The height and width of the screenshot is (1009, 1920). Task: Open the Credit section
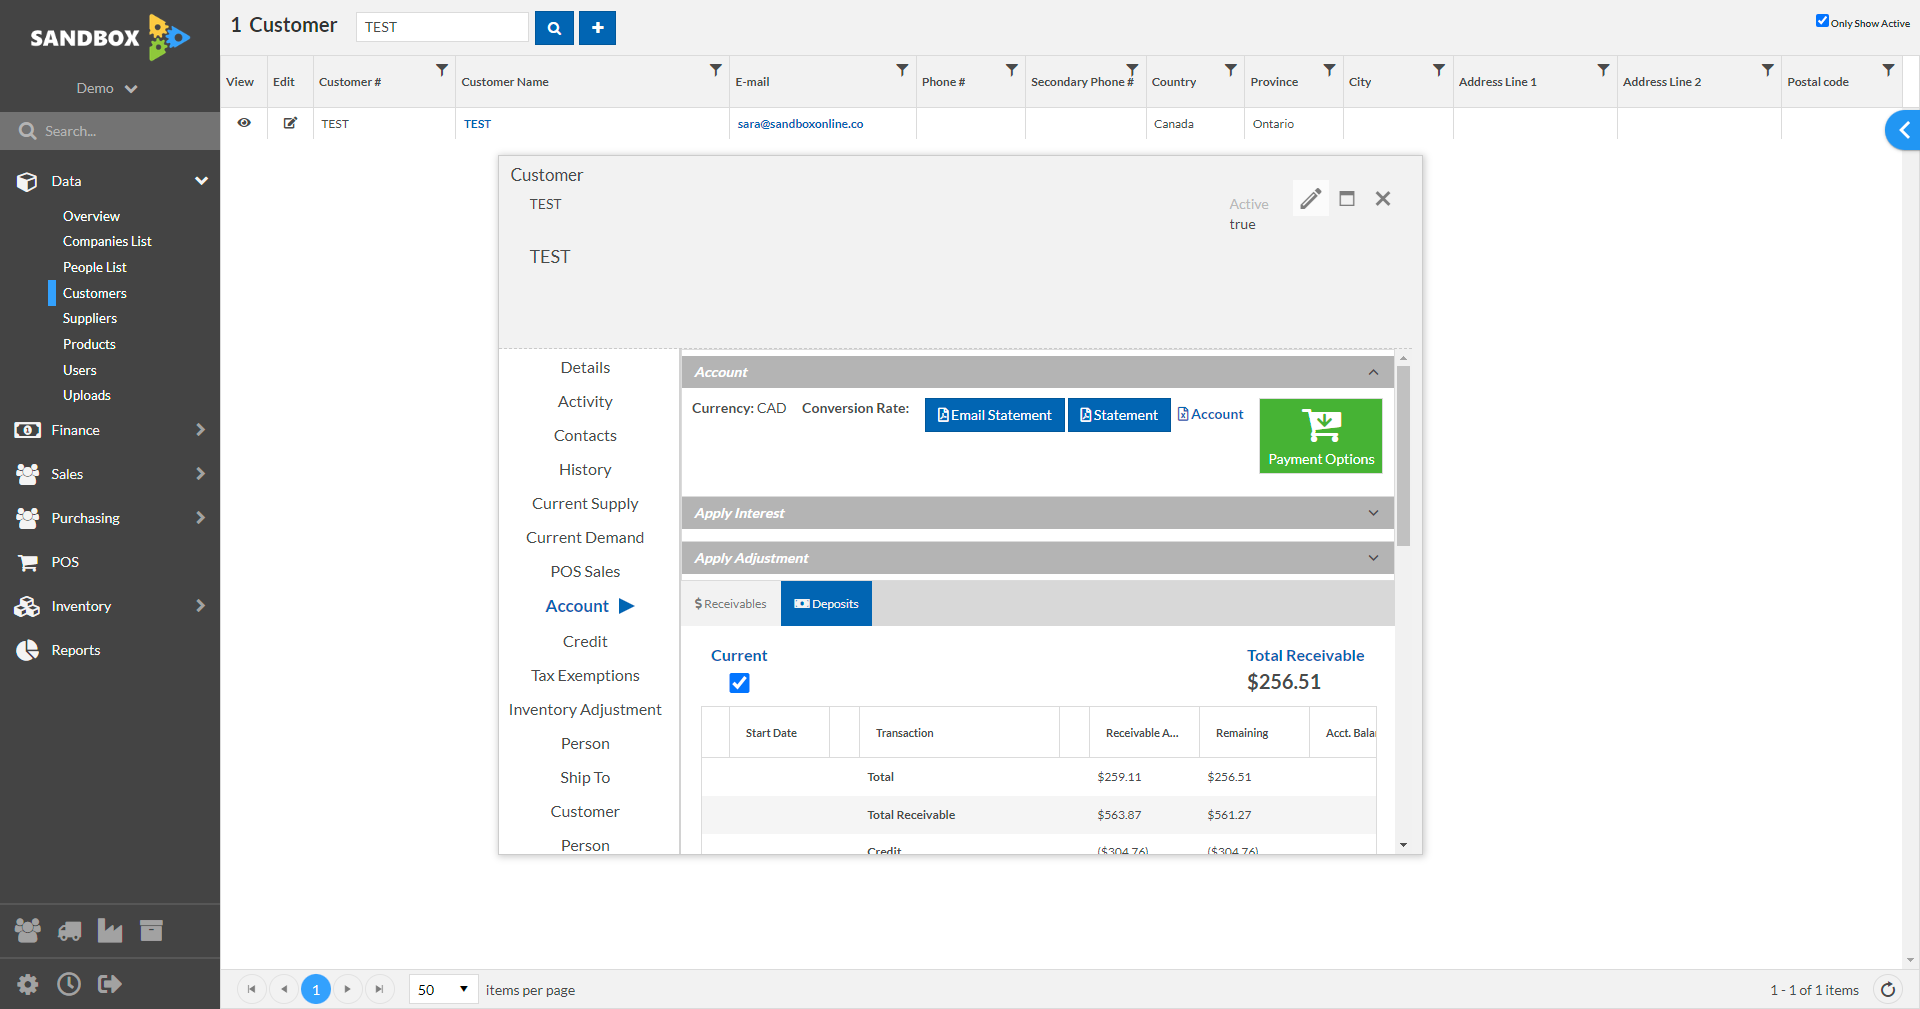pyautogui.click(x=585, y=642)
